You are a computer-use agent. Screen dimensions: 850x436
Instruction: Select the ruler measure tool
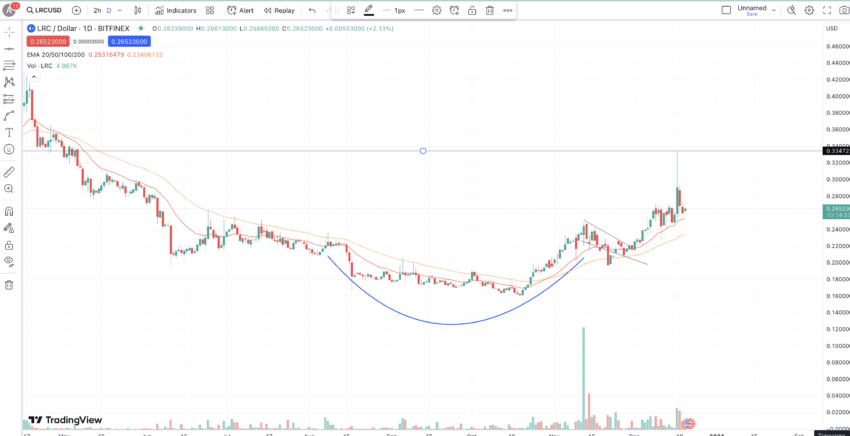click(x=9, y=172)
